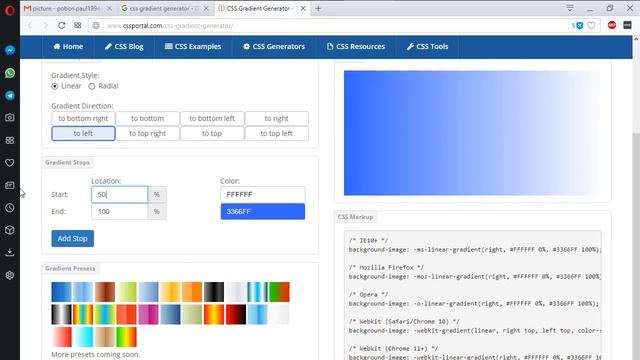Open the CSS Resources menu
Image resolution: width=640 pixels, height=360 pixels.
point(356,47)
